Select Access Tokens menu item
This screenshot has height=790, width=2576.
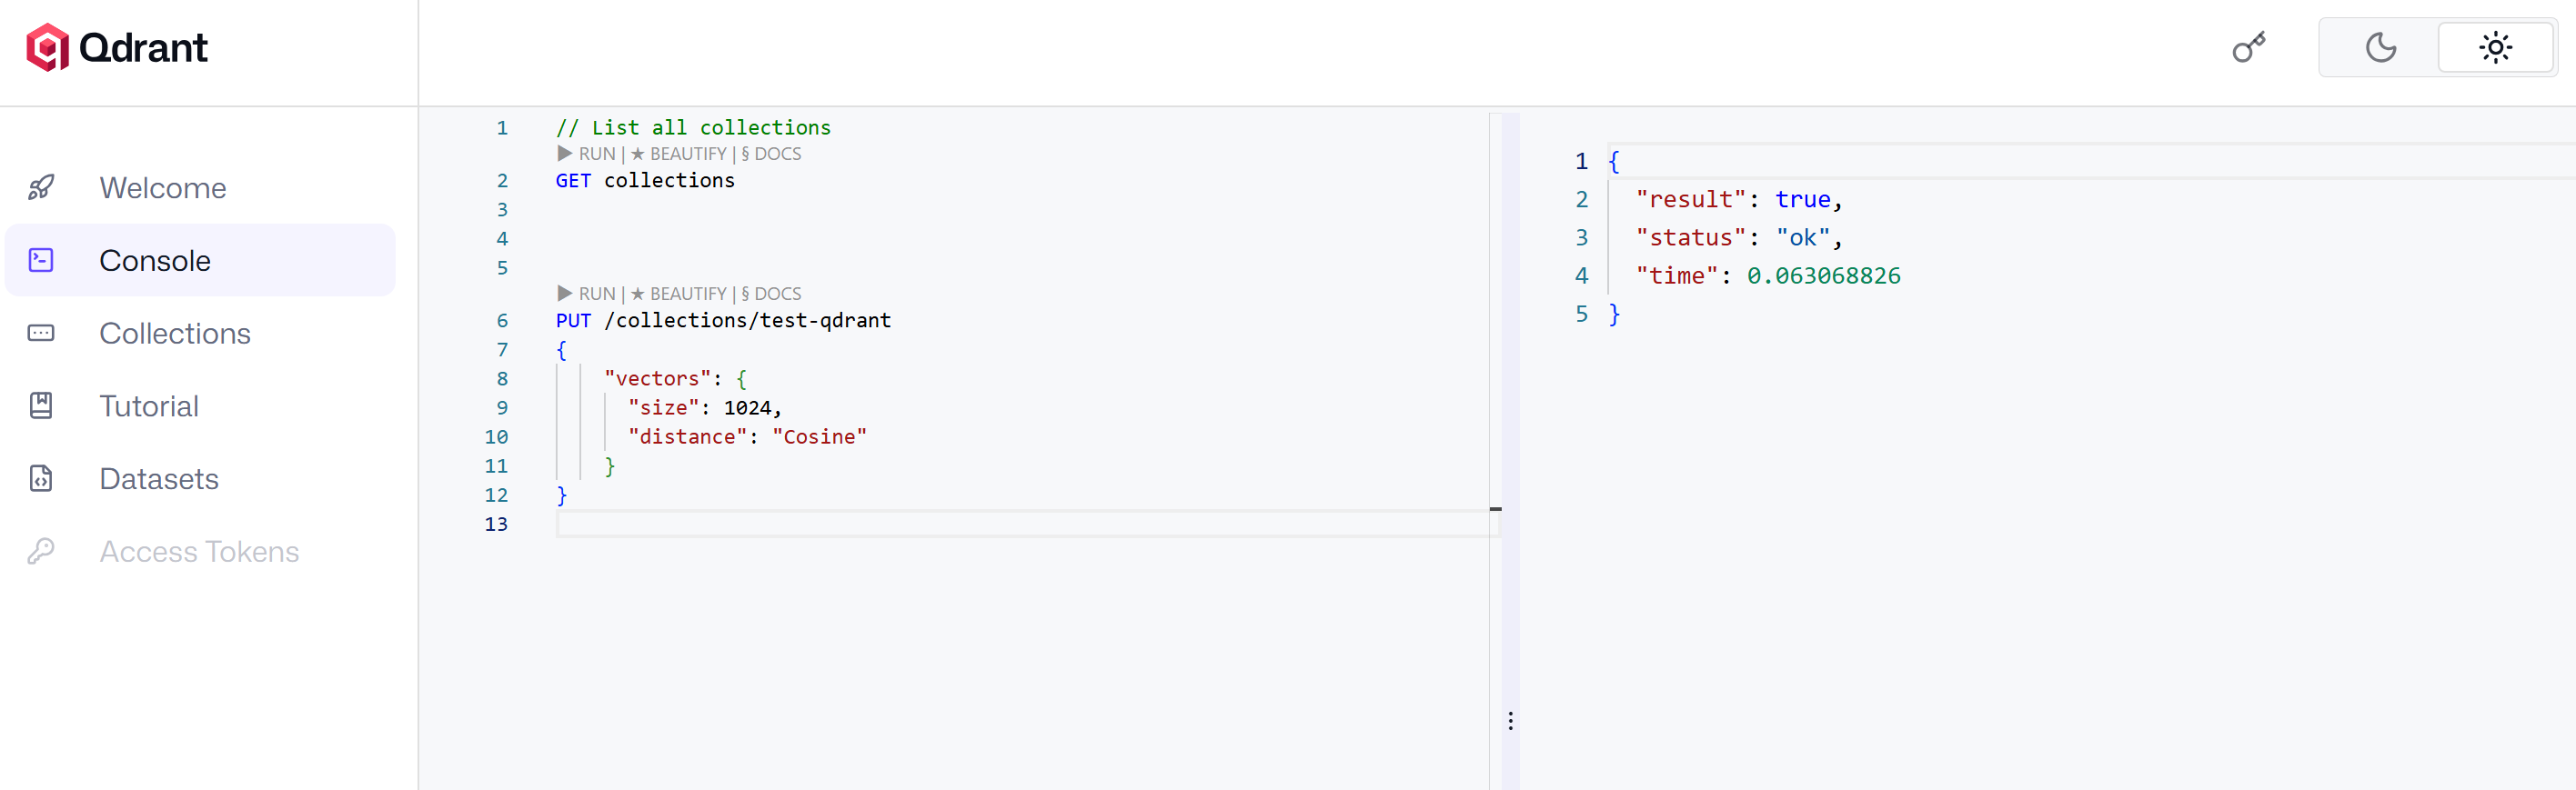[x=200, y=551]
